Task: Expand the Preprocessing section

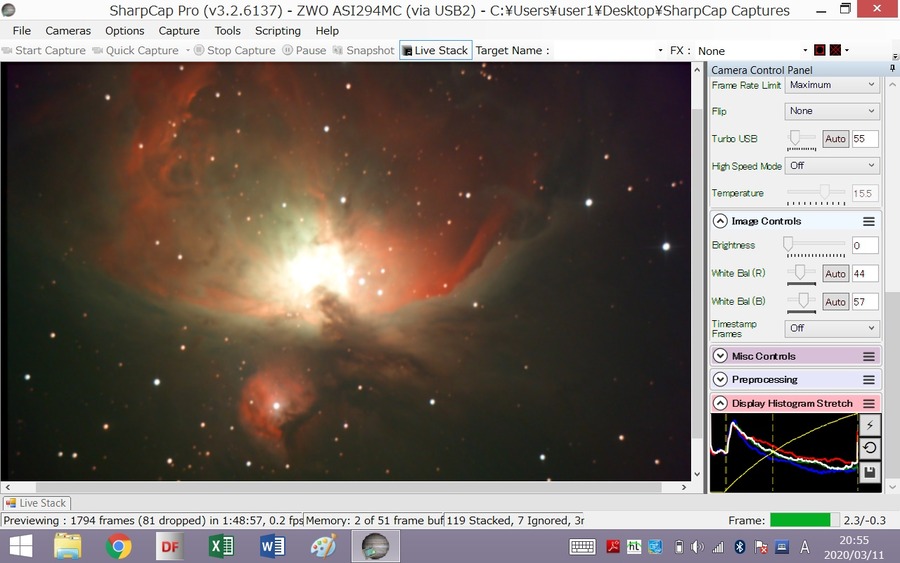Action: pos(720,380)
